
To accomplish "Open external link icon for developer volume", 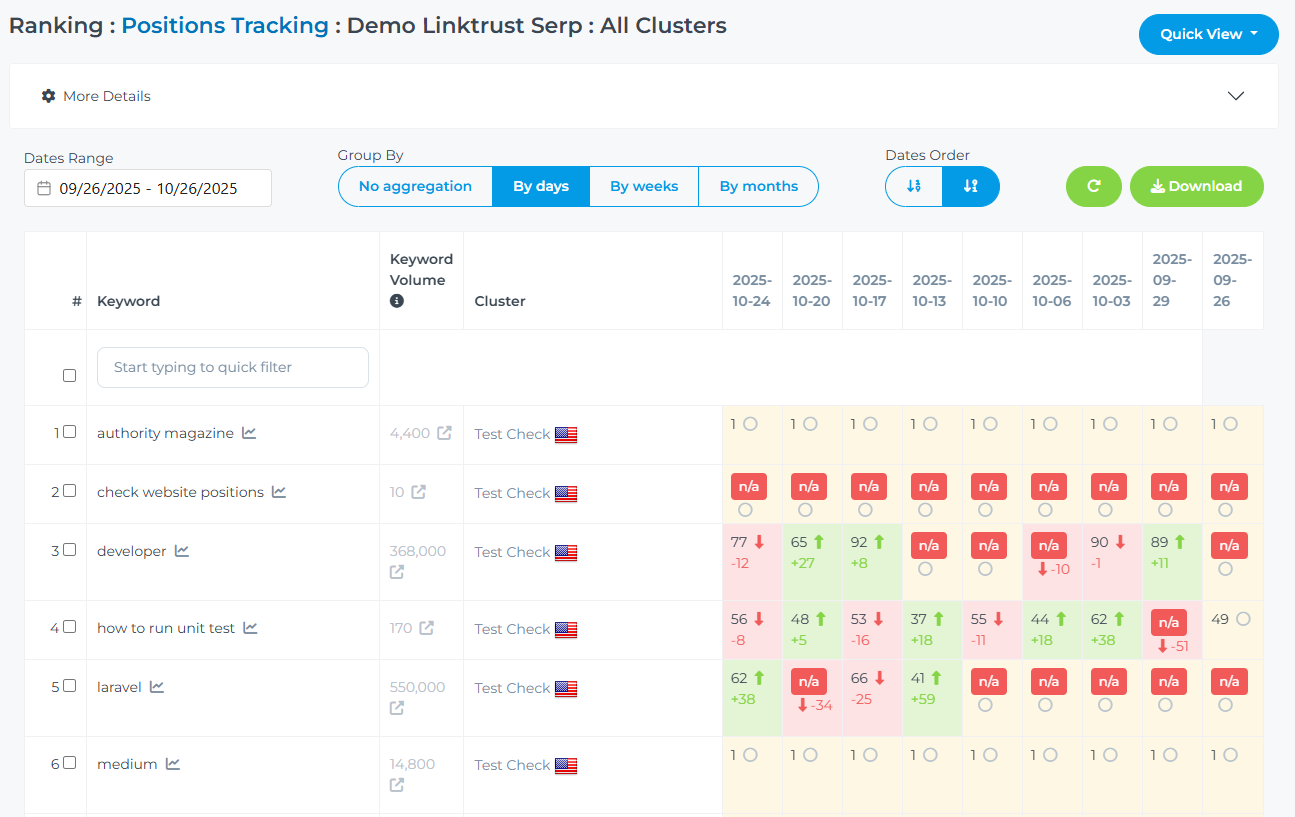I will [397, 572].
